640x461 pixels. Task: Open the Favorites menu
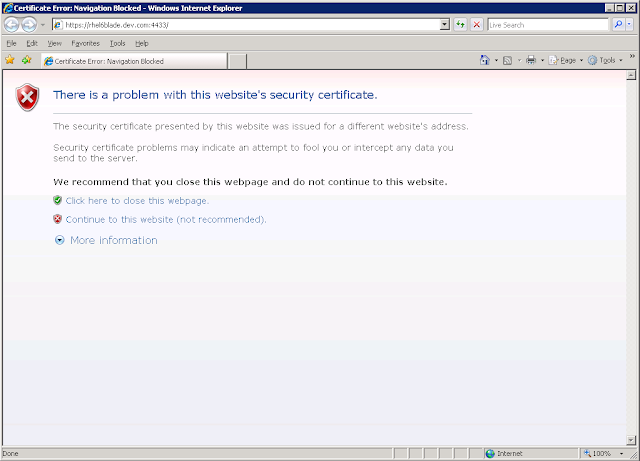[85, 43]
